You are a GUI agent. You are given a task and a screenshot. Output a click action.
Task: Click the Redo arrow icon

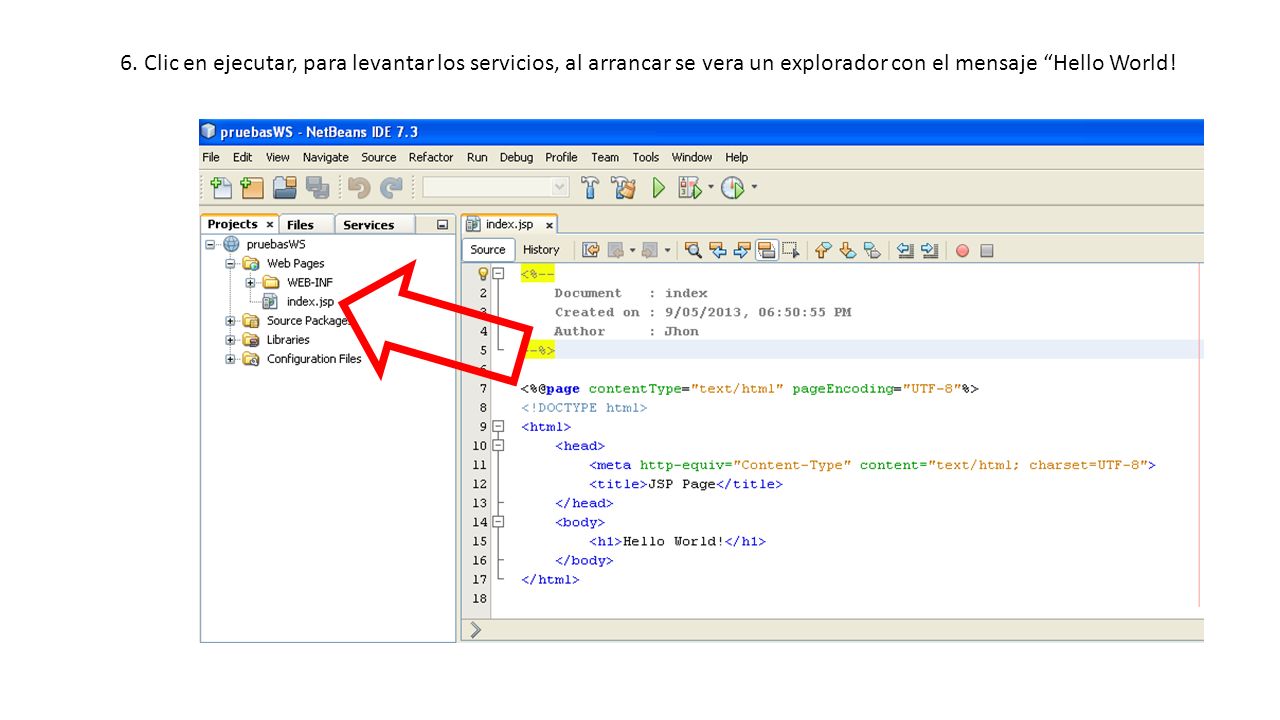[x=391, y=187]
